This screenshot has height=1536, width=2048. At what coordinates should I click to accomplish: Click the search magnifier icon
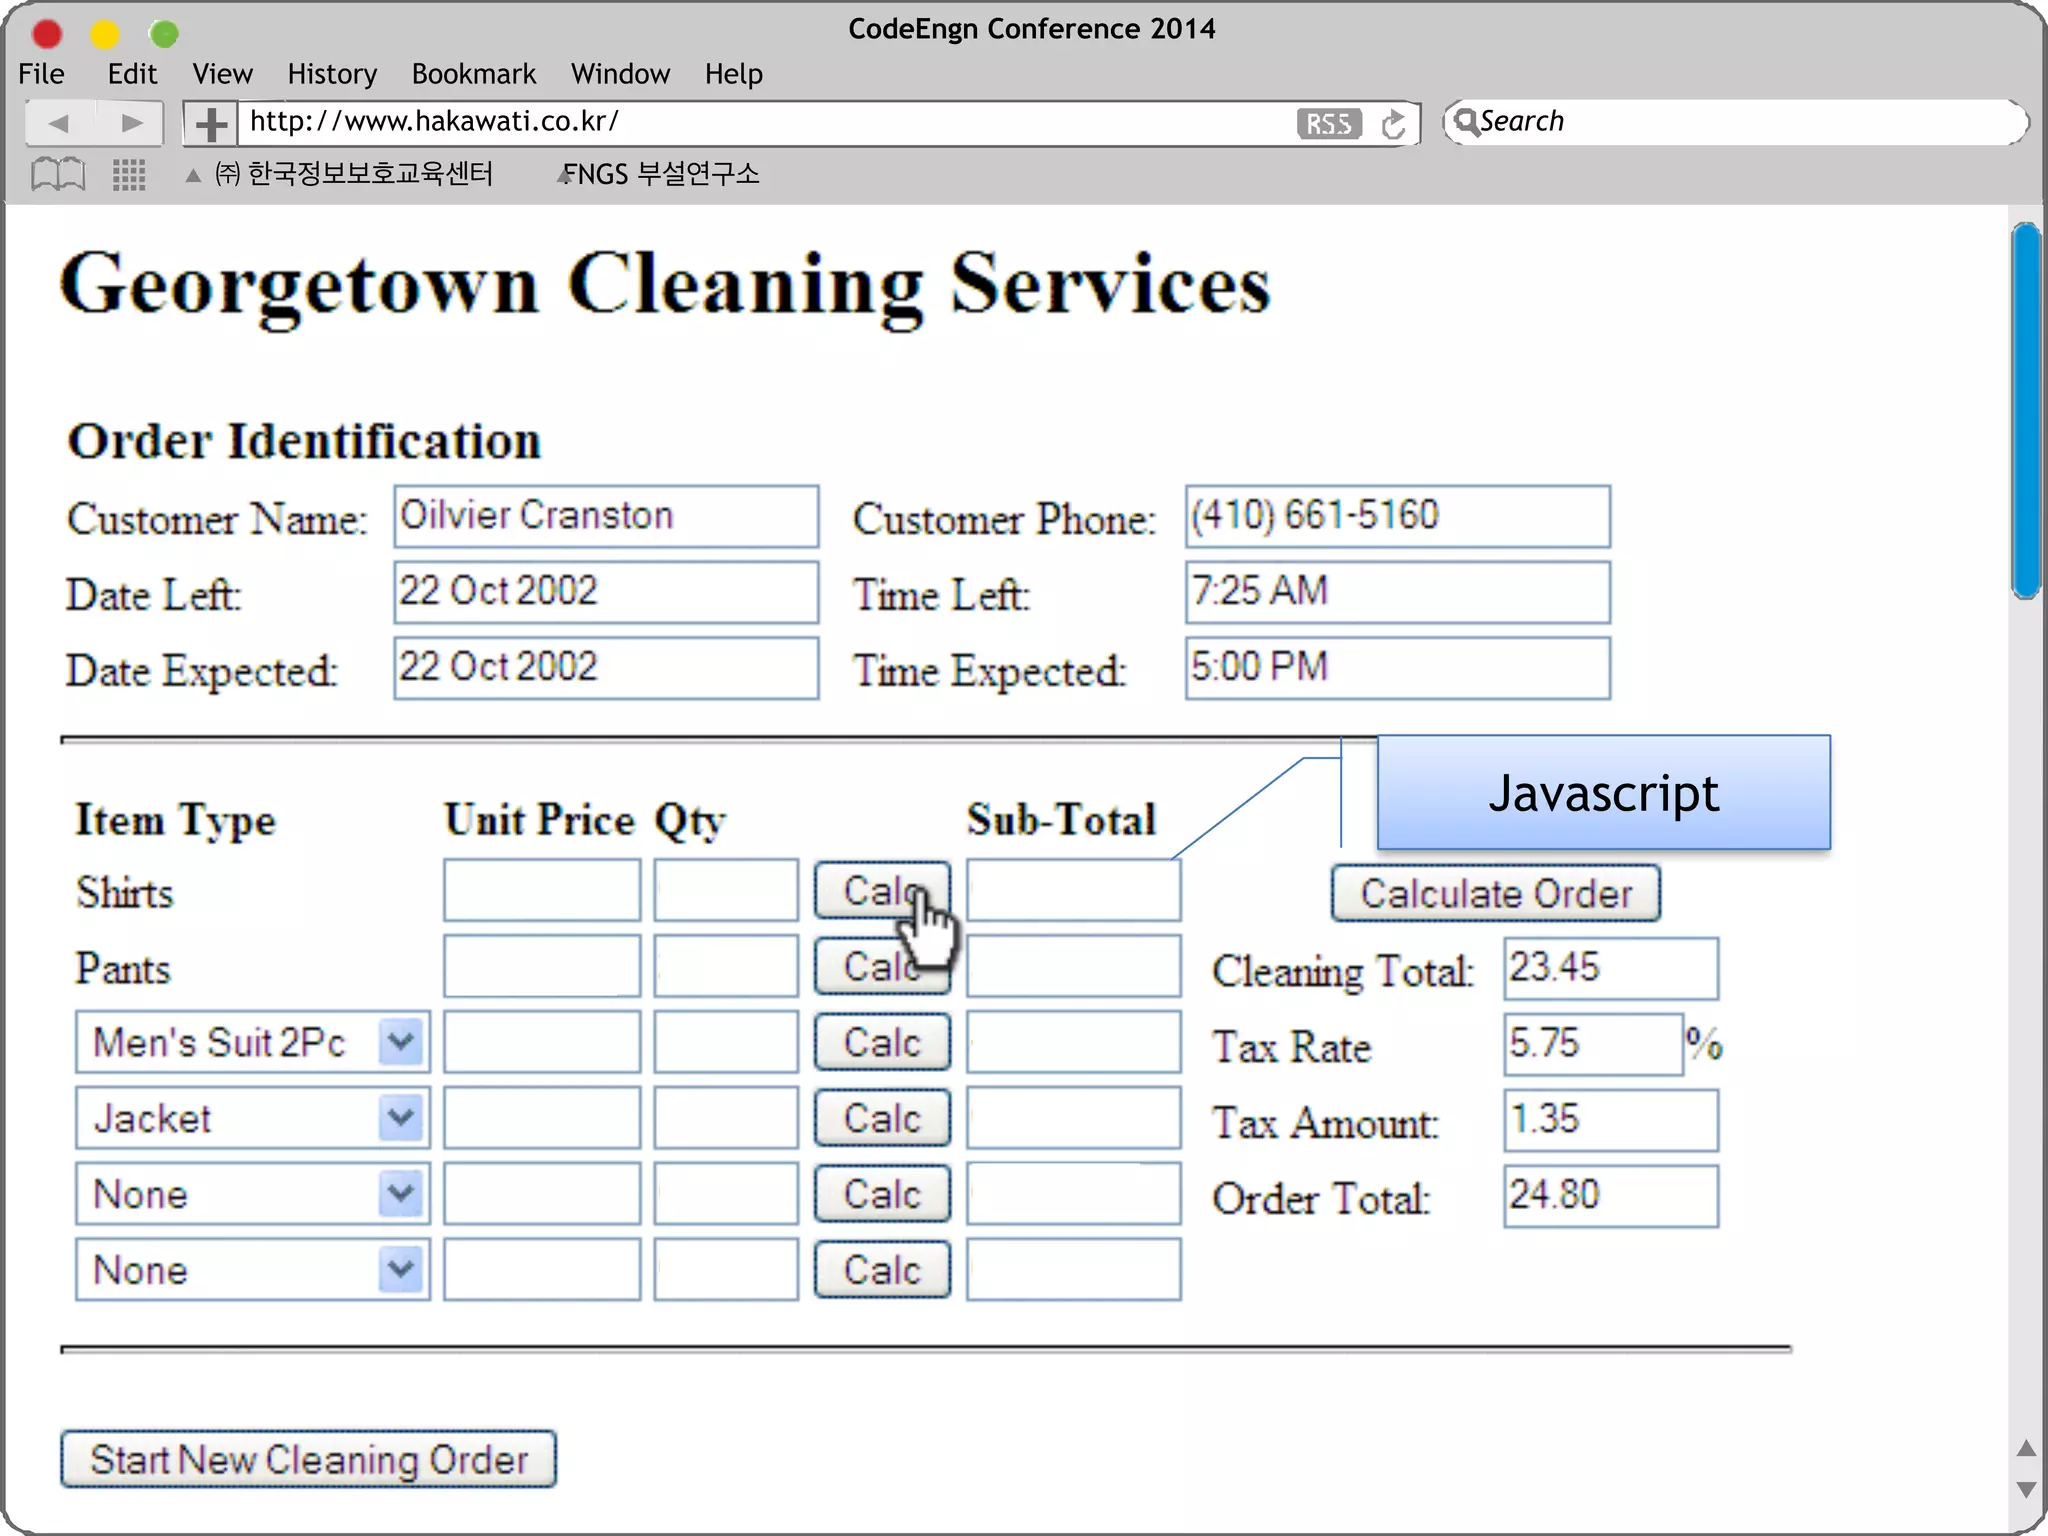pyautogui.click(x=1465, y=121)
